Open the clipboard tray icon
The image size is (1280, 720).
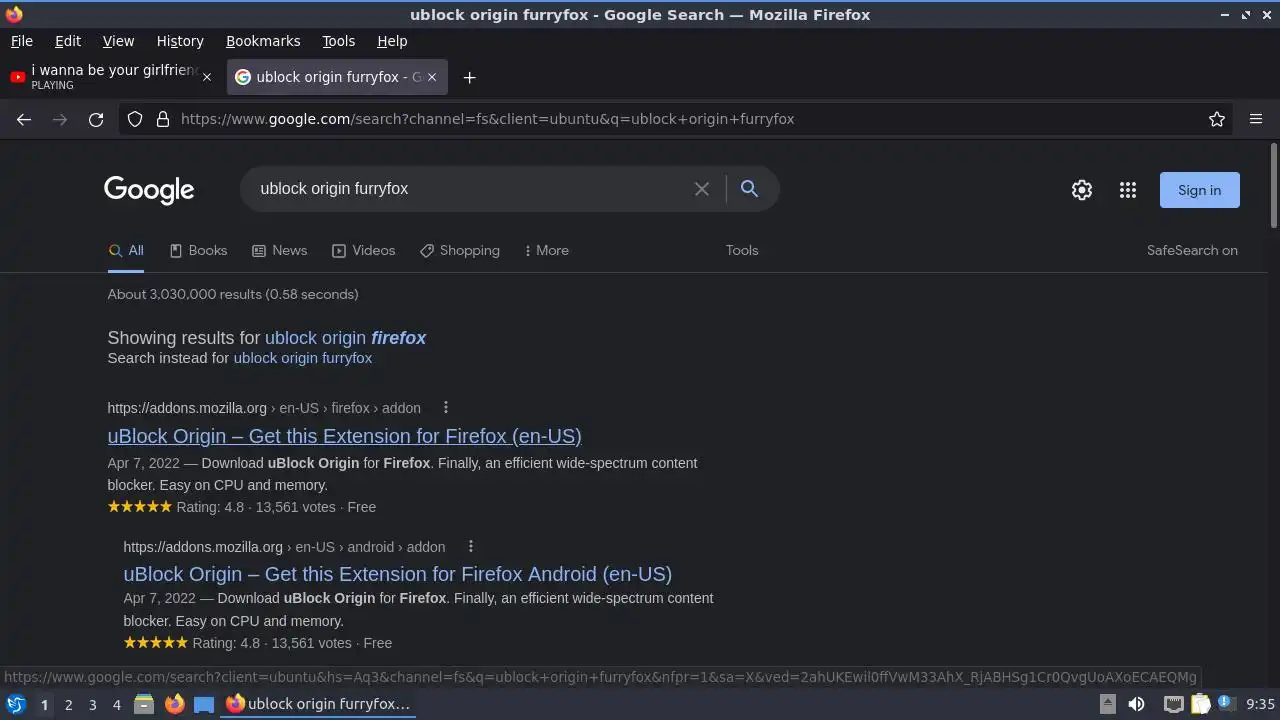[x=1200, y=704]
